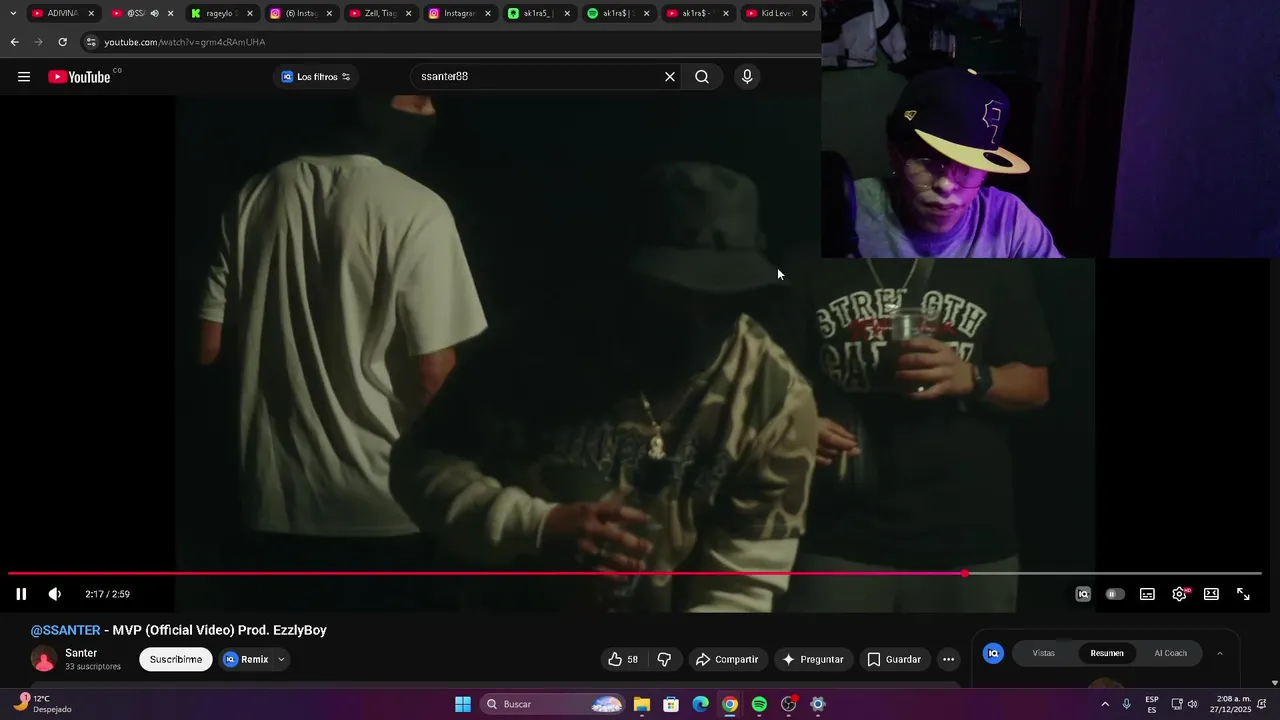Open Spotify from the taskbar
This screenshot has width=1280, height=720.
click(x=759, y=704)
